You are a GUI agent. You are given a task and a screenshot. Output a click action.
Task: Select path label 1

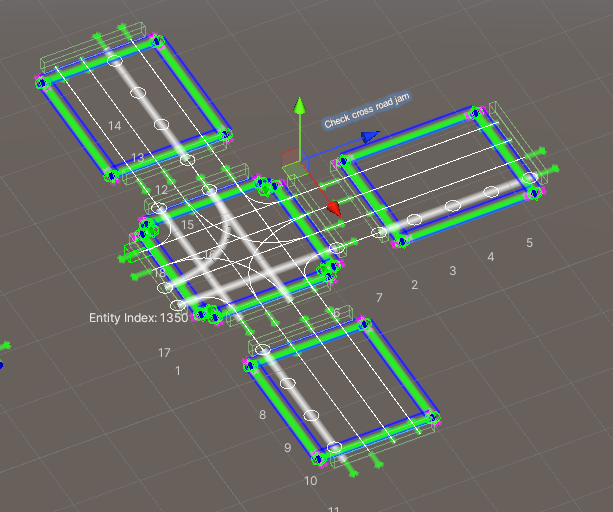[x=178, y=371]
